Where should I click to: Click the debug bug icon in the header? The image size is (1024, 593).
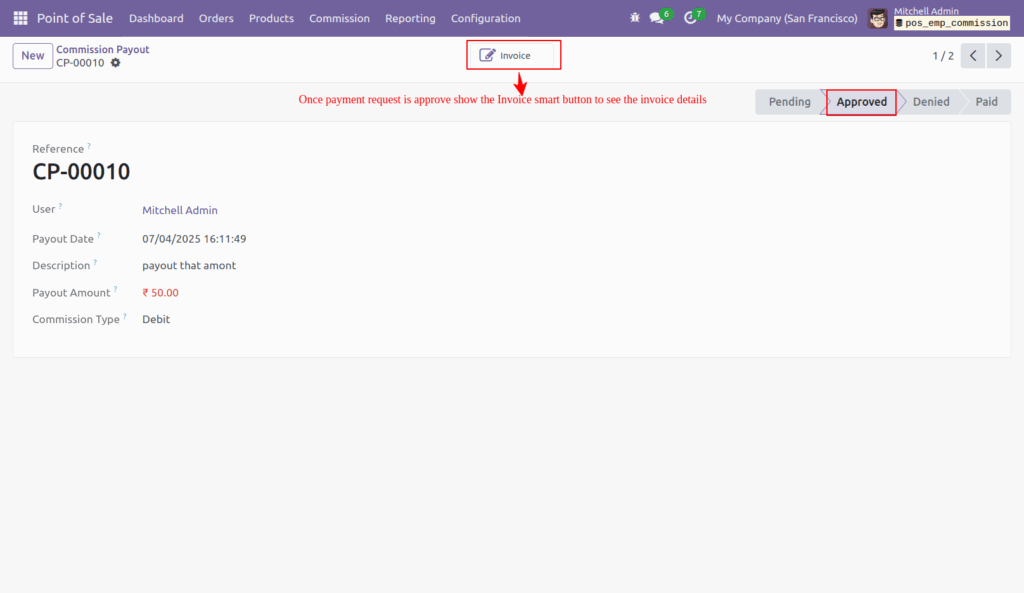click(633, 17)
